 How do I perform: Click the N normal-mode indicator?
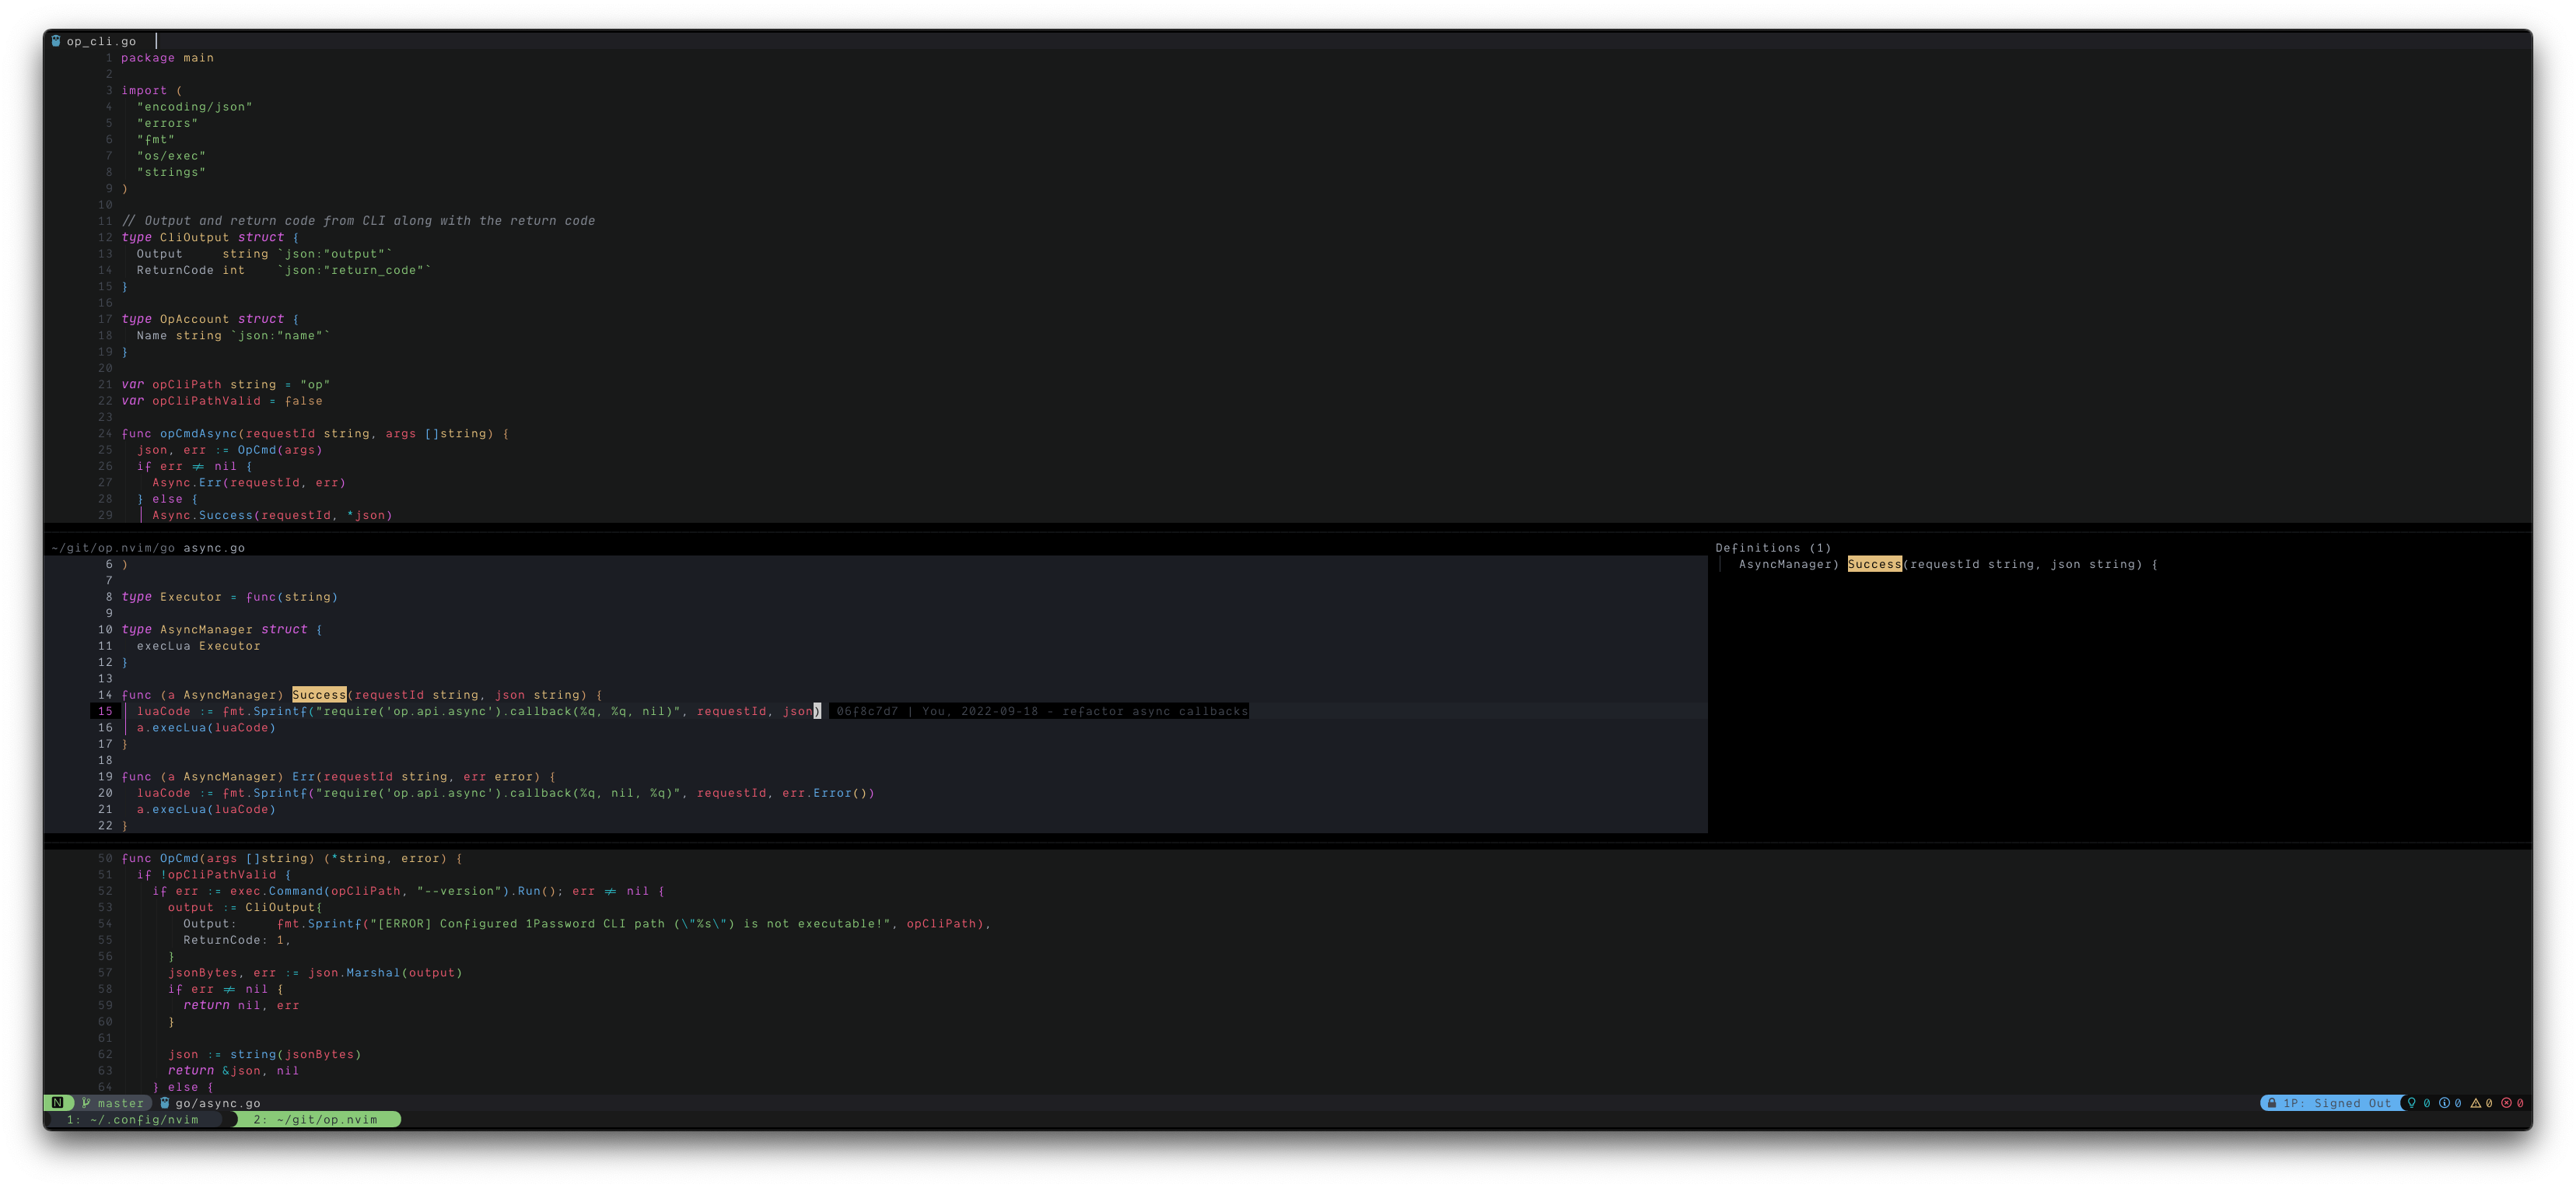(58, 1103)
